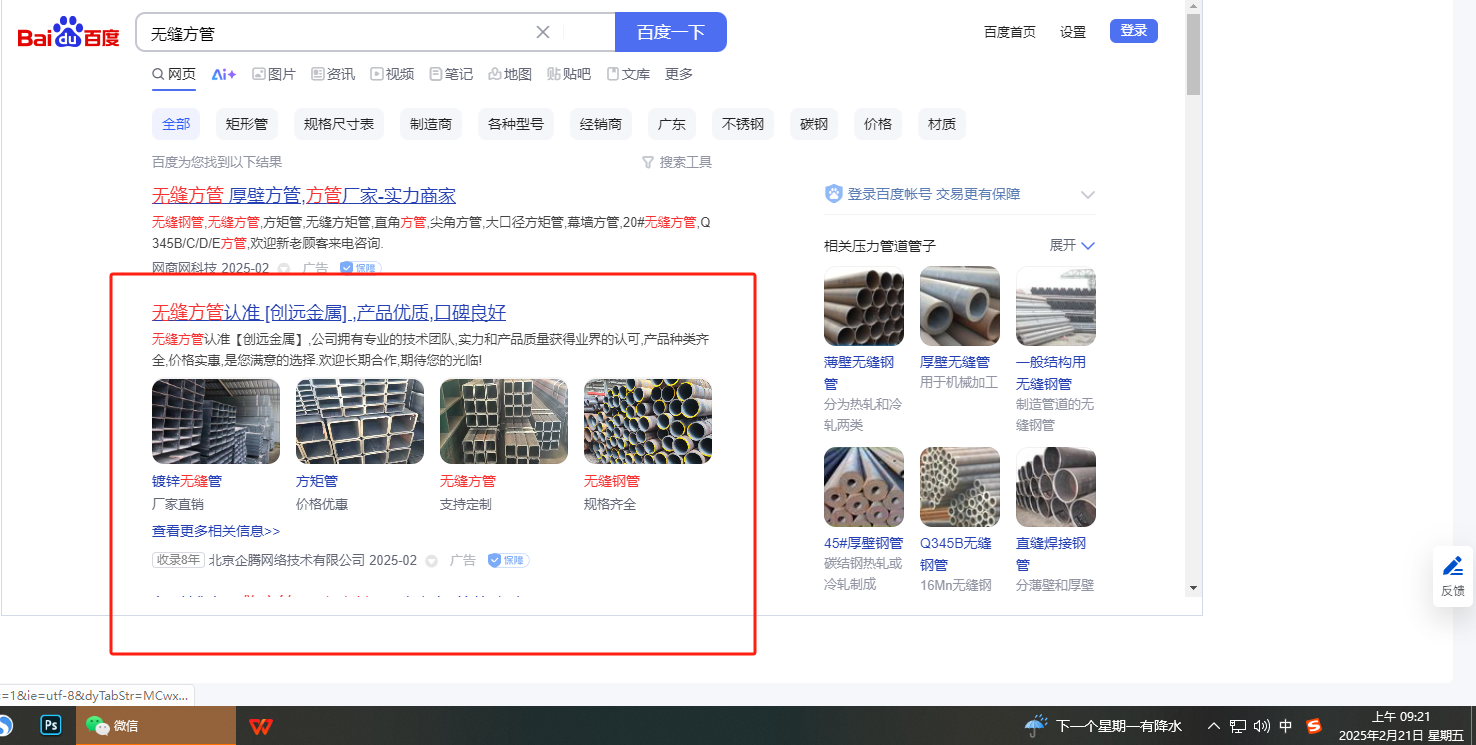Show hidden system tray icons
This screenshot has height=745, width=1476.
click(x=1214, y=726)
